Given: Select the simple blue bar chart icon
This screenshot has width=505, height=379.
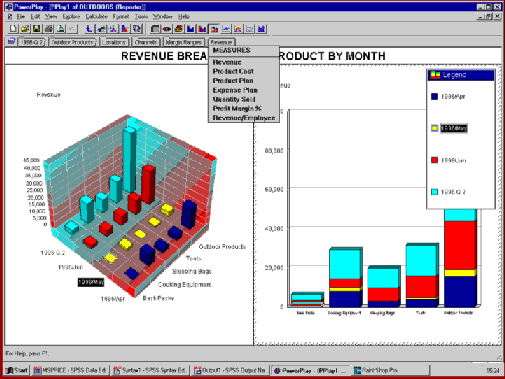Looking at the screenshot, I should [x=191, y=29].
